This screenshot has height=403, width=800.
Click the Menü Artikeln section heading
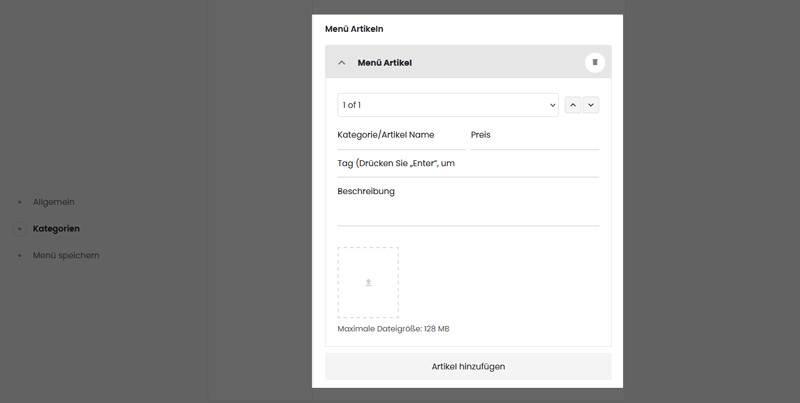(x=354, y=29)
